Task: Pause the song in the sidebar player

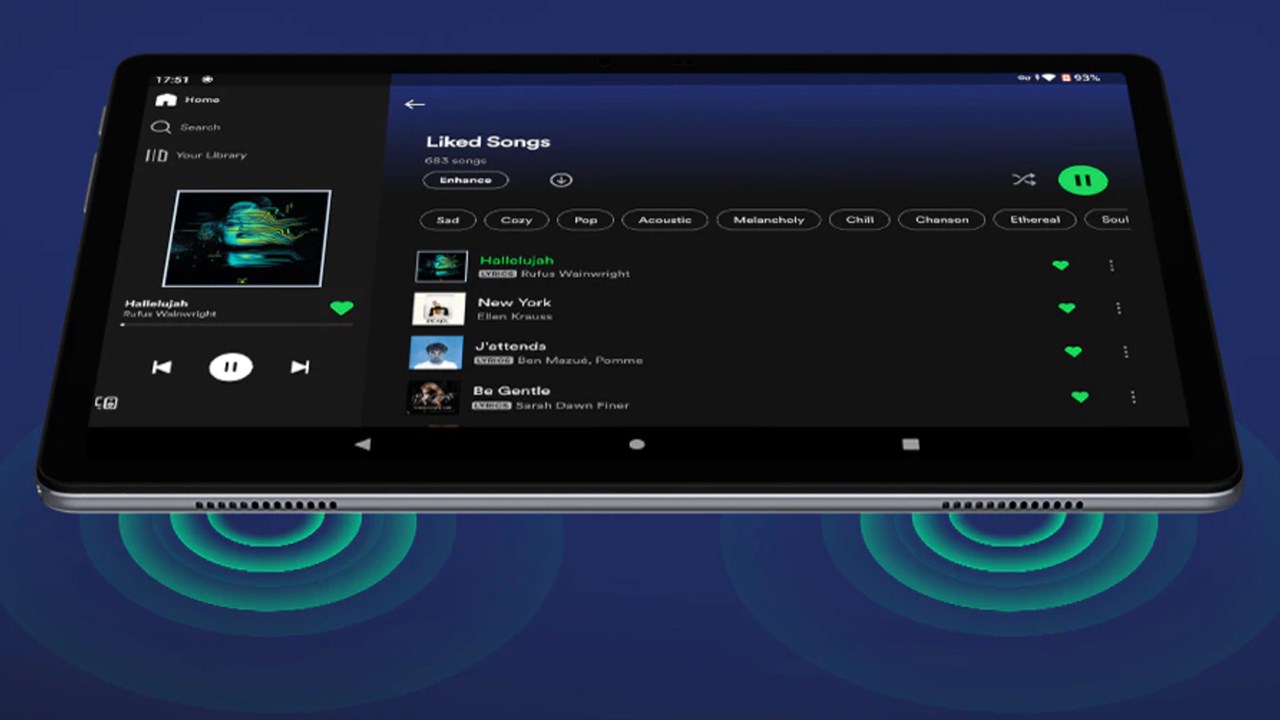Action: (230, 367)
